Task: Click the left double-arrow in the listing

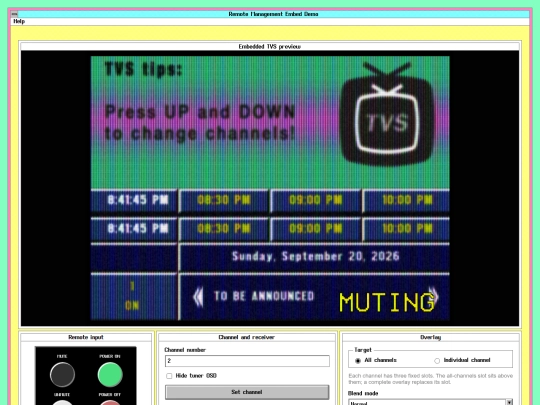Action: [198, 297]
